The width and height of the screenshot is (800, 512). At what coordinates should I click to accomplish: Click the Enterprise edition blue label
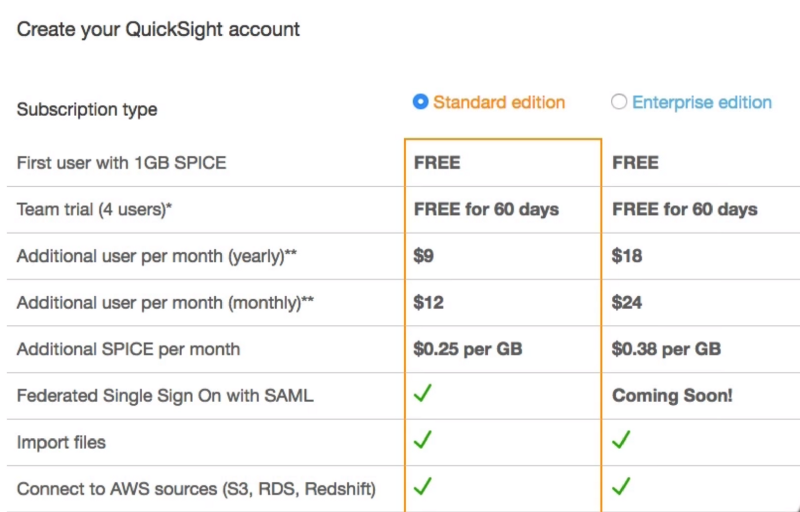click(702, 103)
